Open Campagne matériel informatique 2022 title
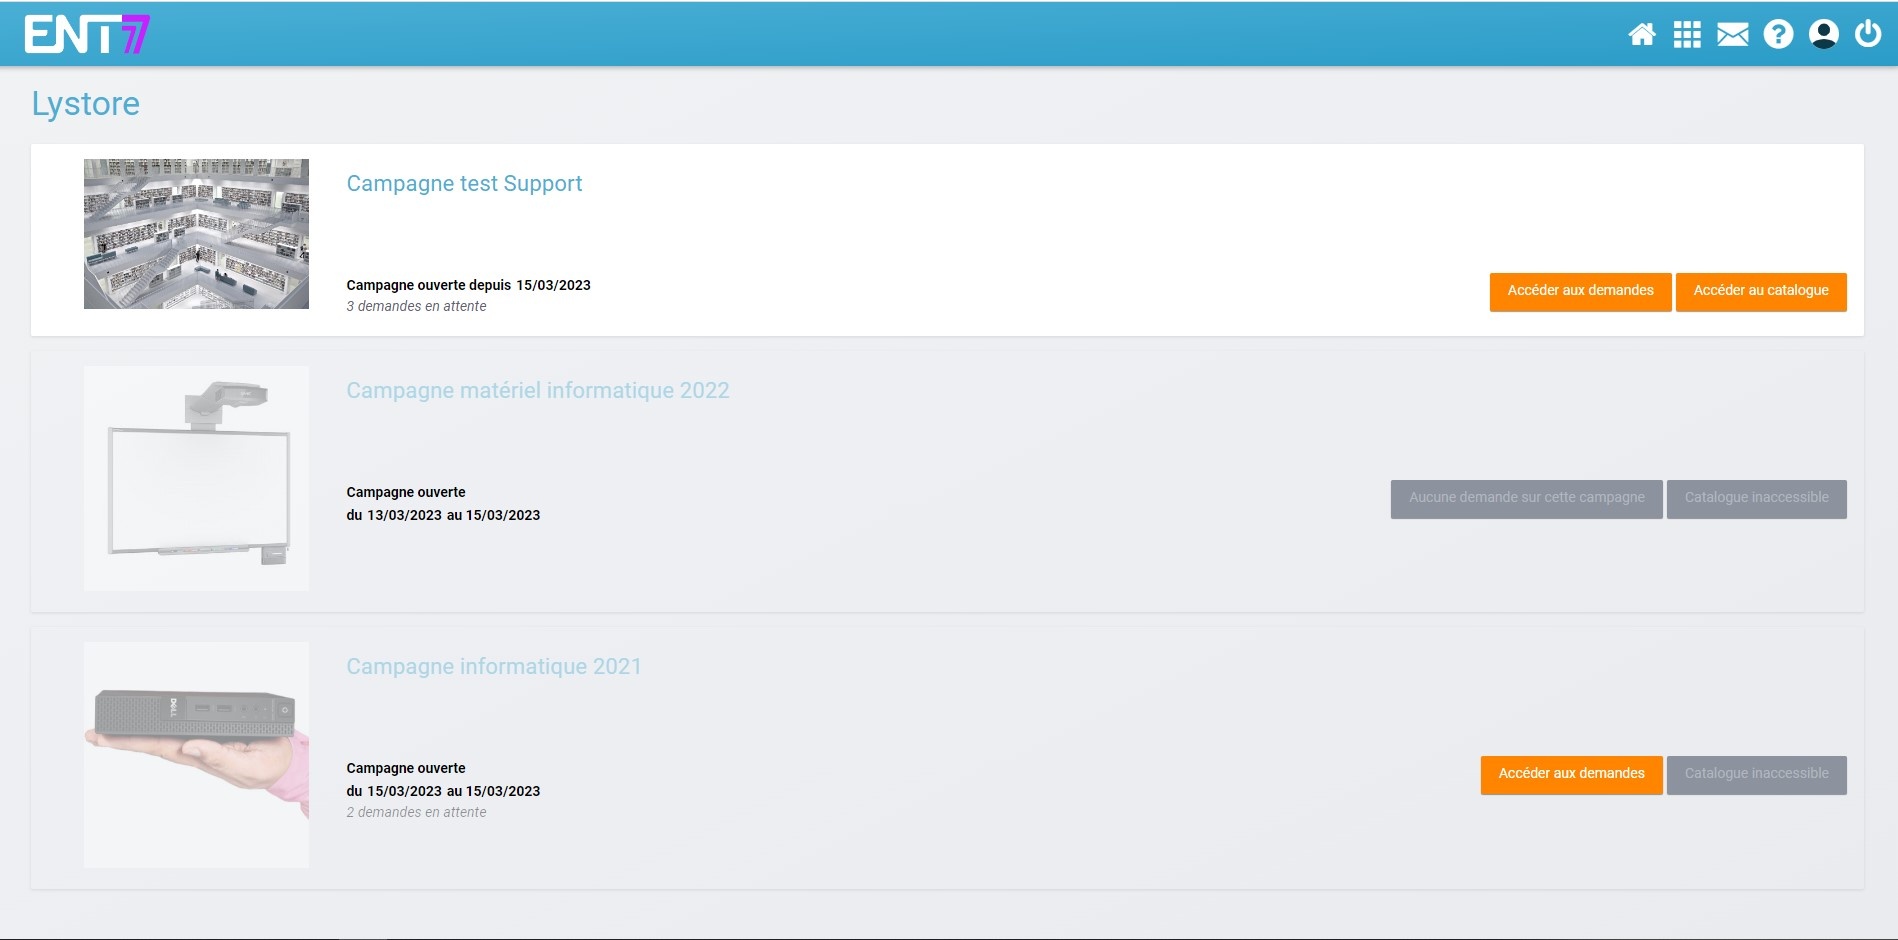 point(538,391)
